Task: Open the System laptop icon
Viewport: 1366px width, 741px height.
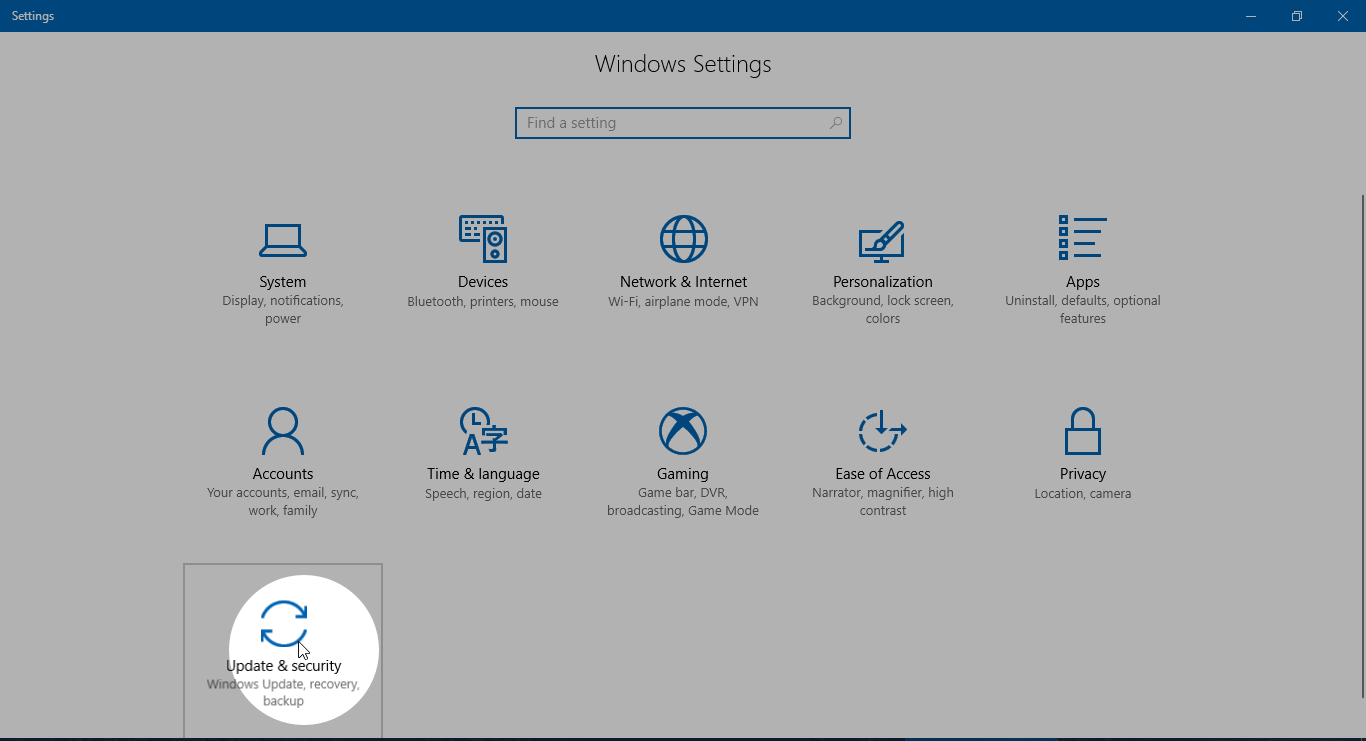Action: tap(283, 240)
